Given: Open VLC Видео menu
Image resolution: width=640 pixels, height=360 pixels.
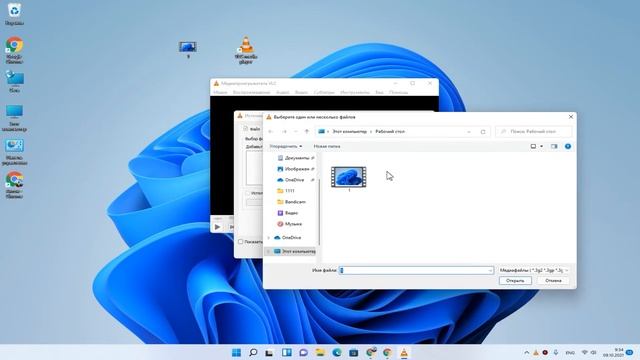Looking at the screenshot, I should pyautogui.click(x=302, y=93).
